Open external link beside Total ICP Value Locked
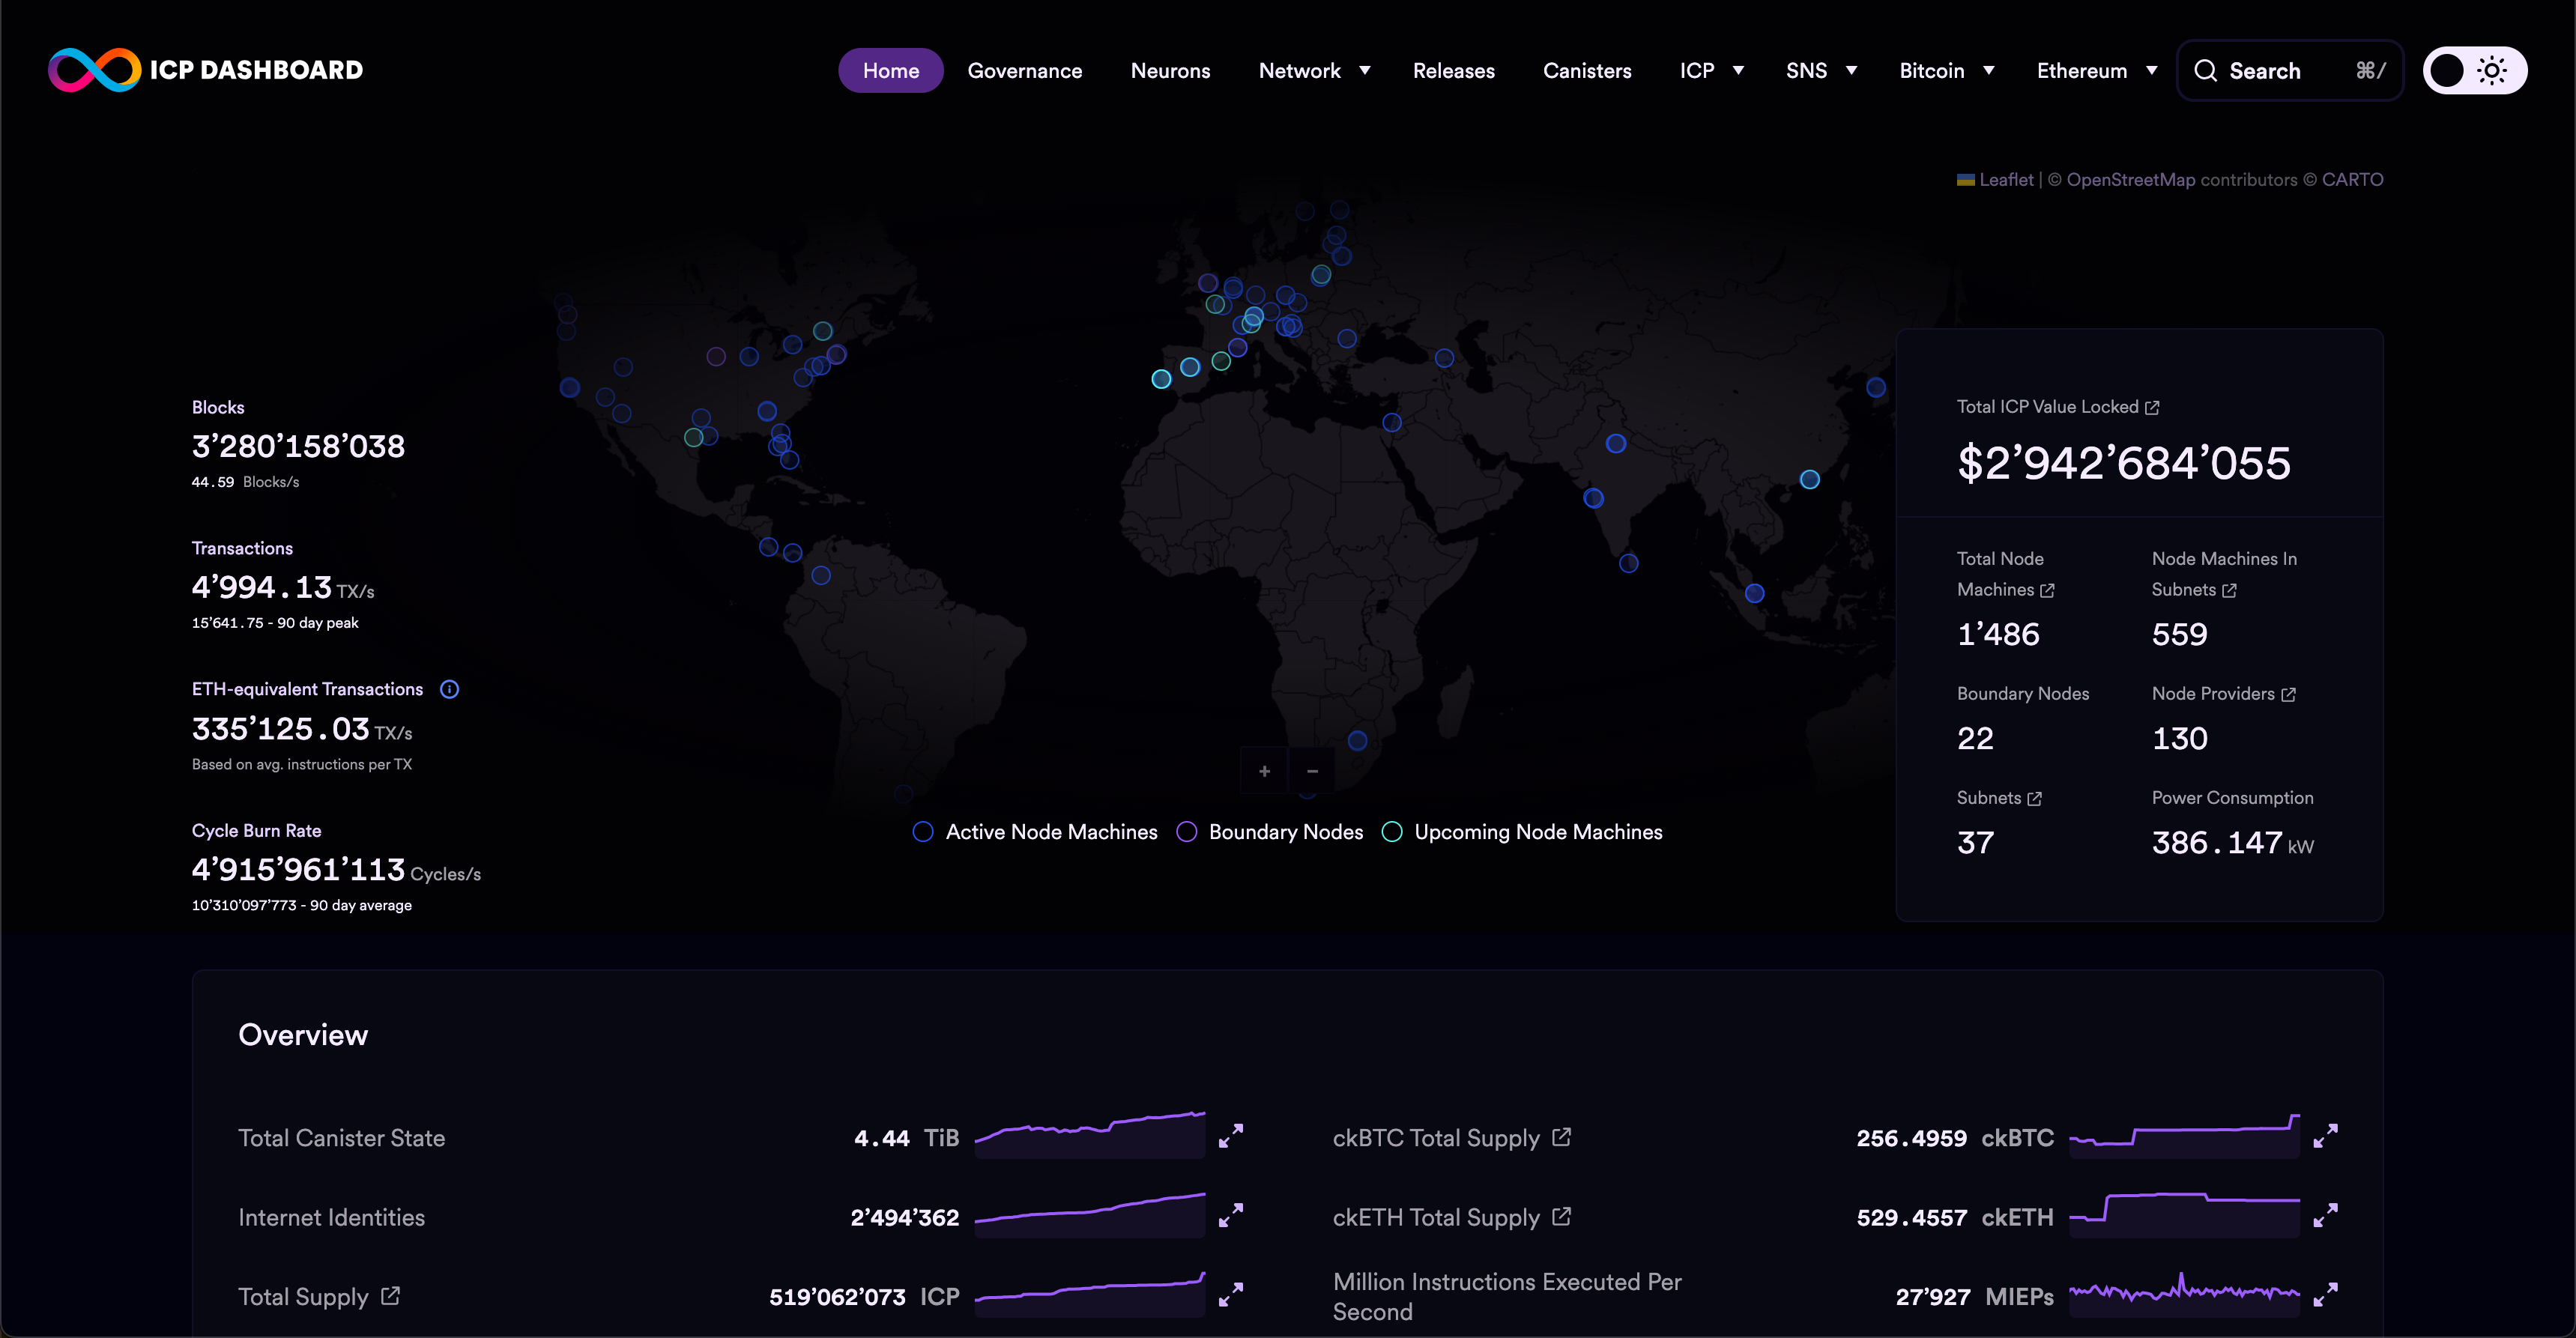Viewport: 2576px width, 1338px height. [2152, 407]
